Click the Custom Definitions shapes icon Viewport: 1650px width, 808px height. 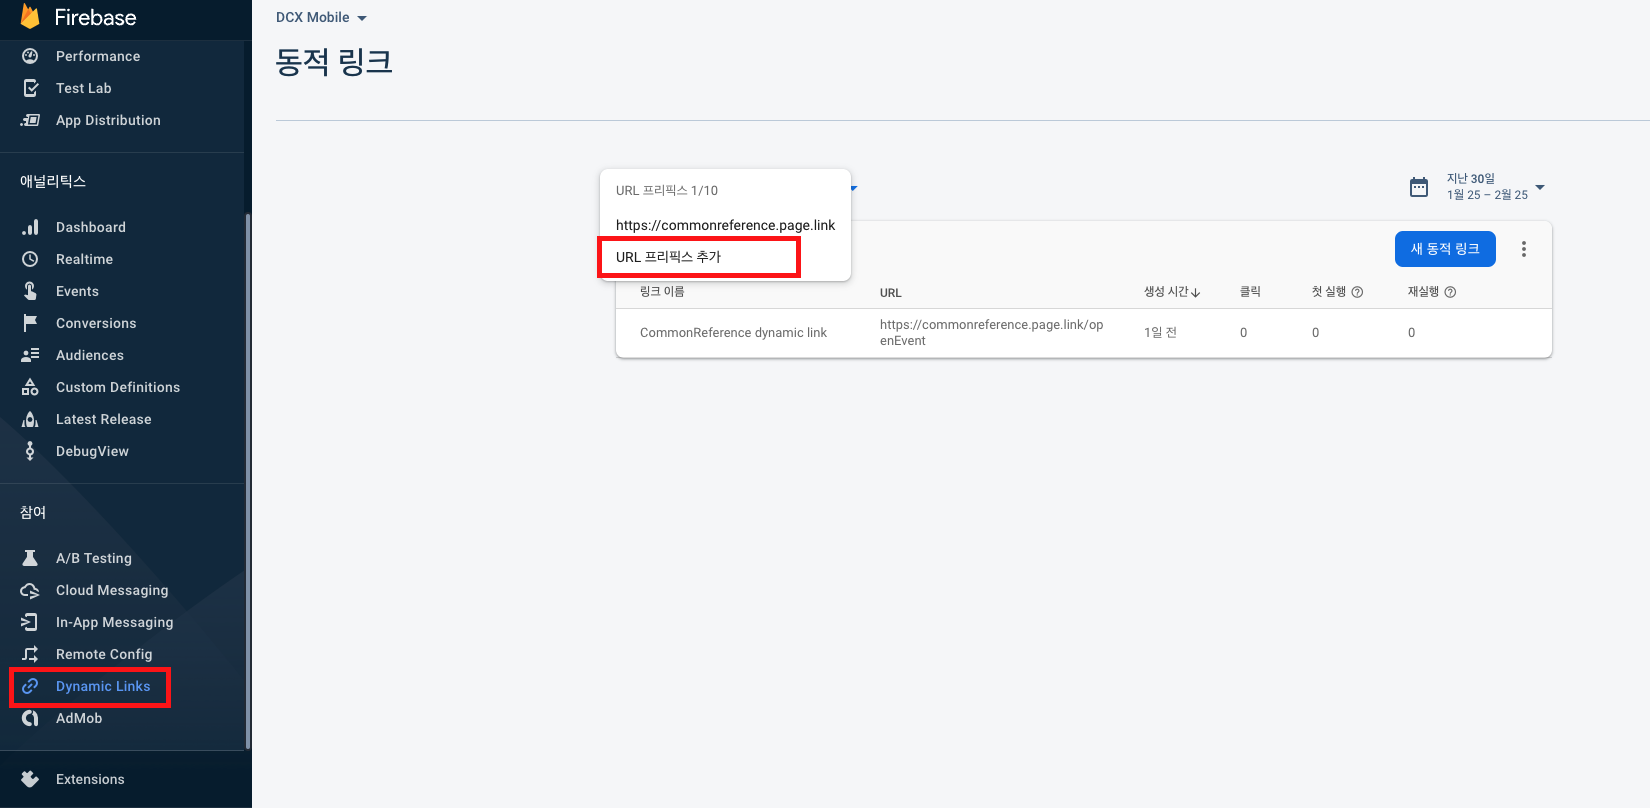(30, 387)
